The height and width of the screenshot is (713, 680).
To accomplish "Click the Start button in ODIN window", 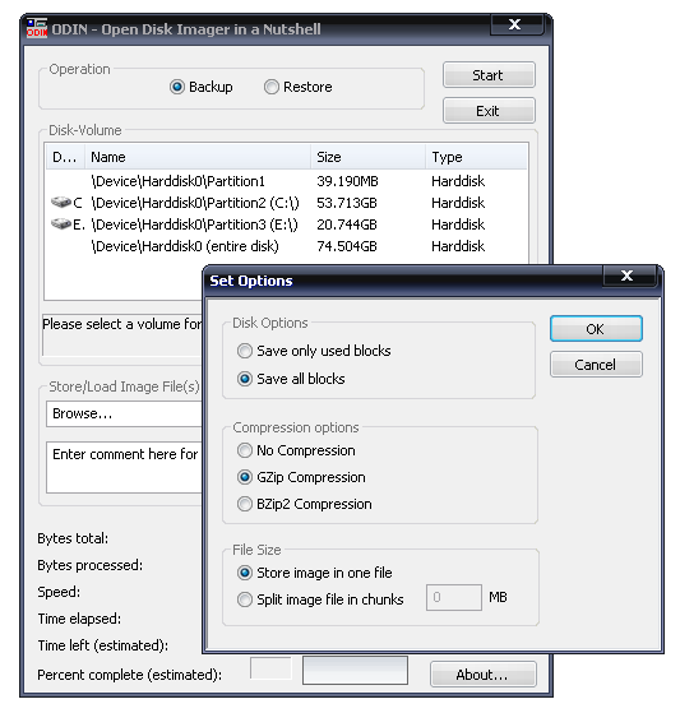I will tap(489, 75).
